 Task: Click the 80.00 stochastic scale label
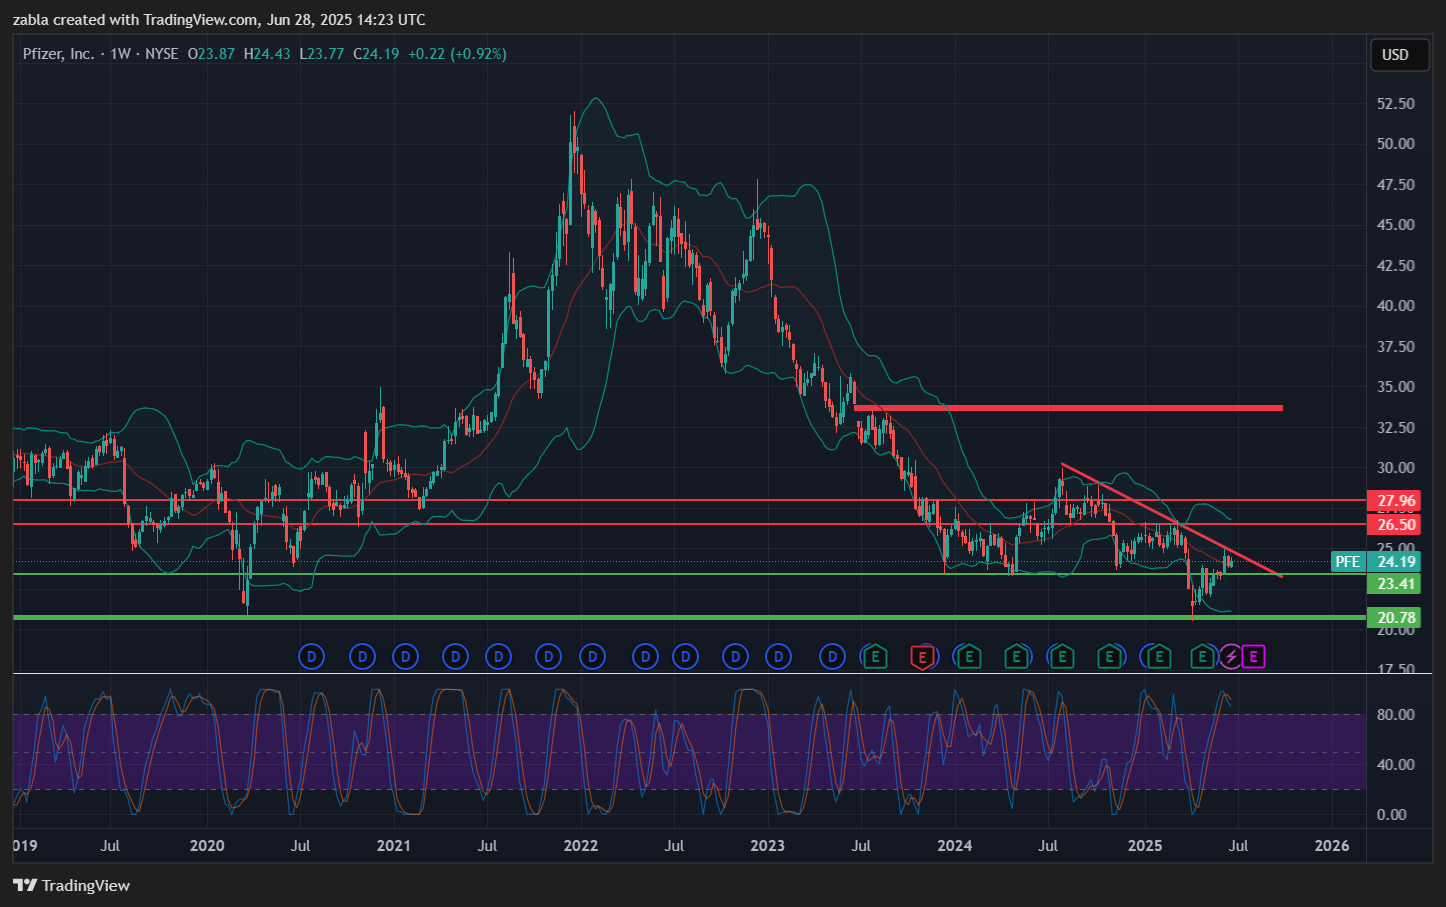pos(1396,715)
